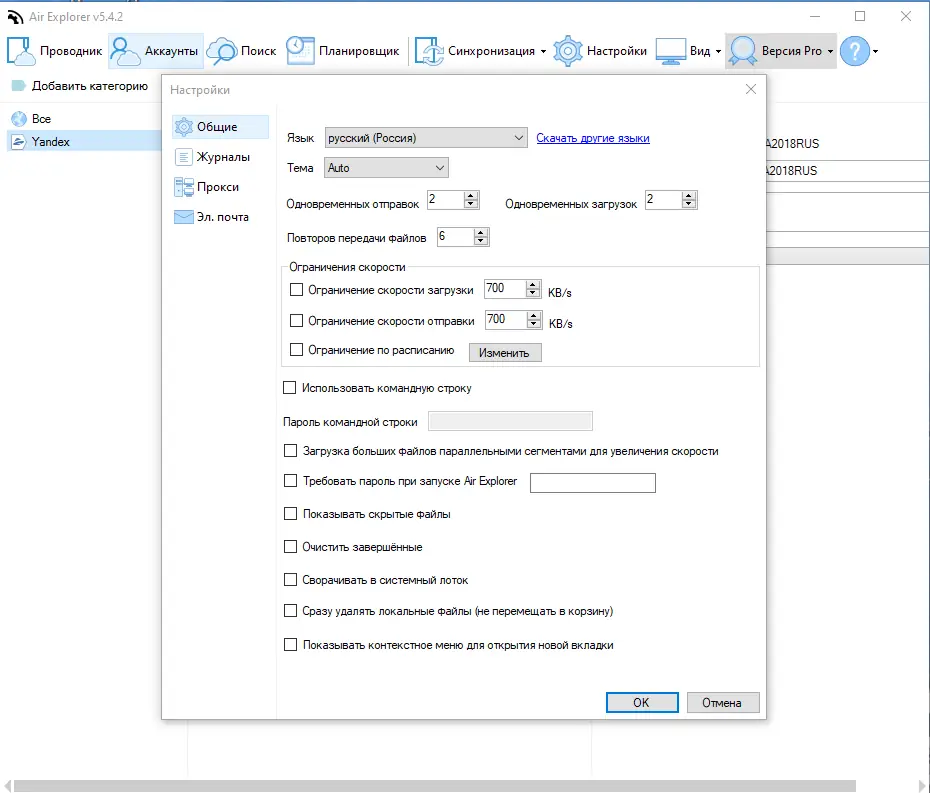Click the Добавить категорию tag icon
The width and height of the screenshot is (930, 793).
click(18, 86)
